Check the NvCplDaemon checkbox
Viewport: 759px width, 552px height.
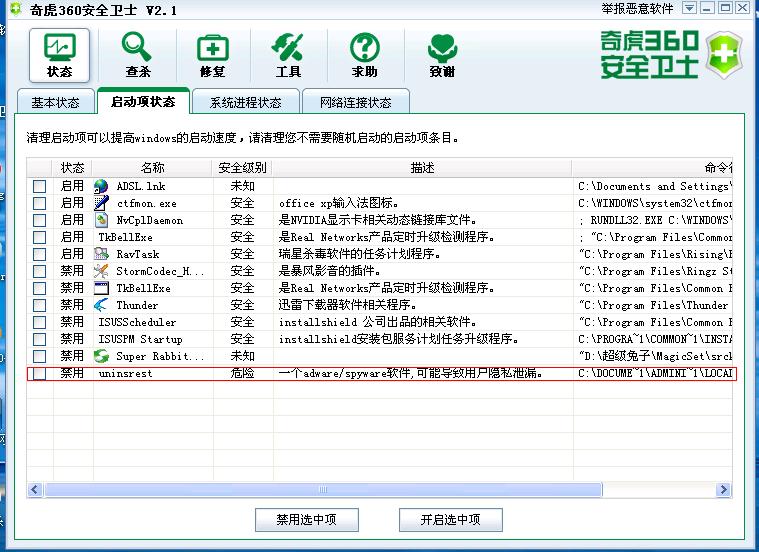40,220
